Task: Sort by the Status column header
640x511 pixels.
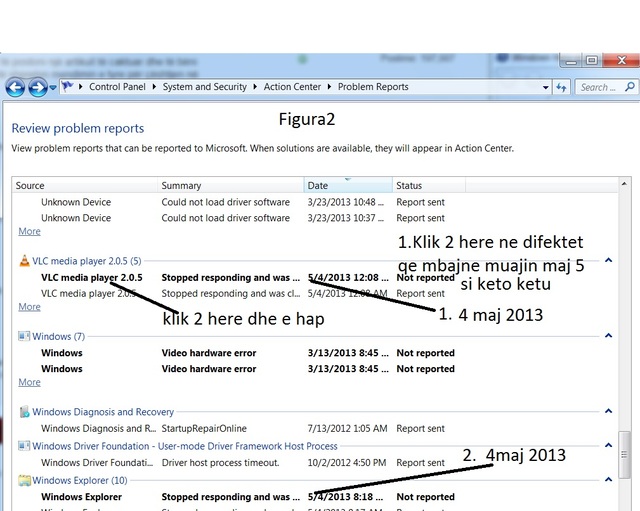Action: [429, 185]
